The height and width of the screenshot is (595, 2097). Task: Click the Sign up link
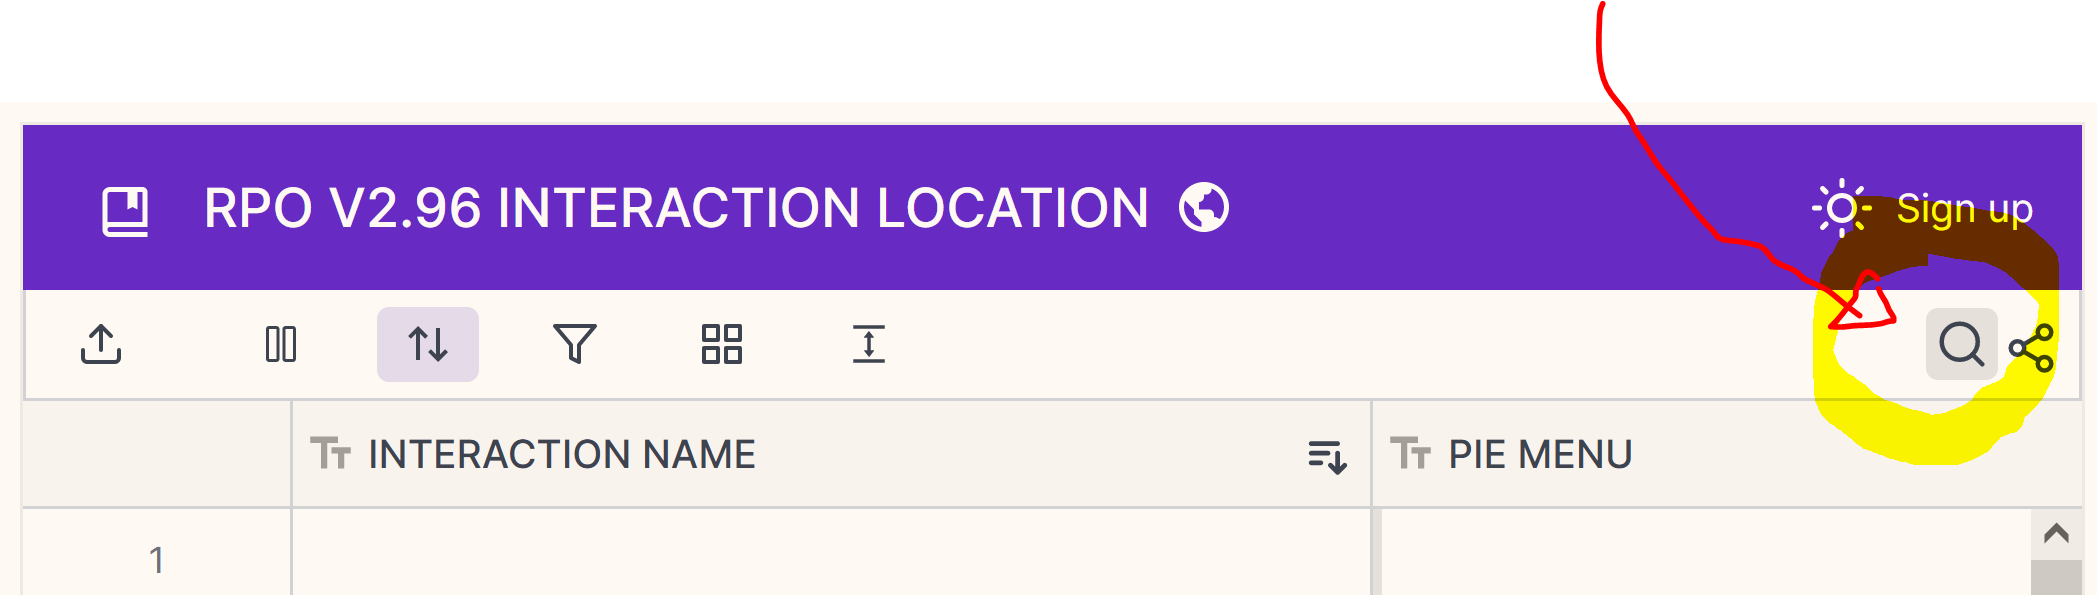tap(1964, 209)
